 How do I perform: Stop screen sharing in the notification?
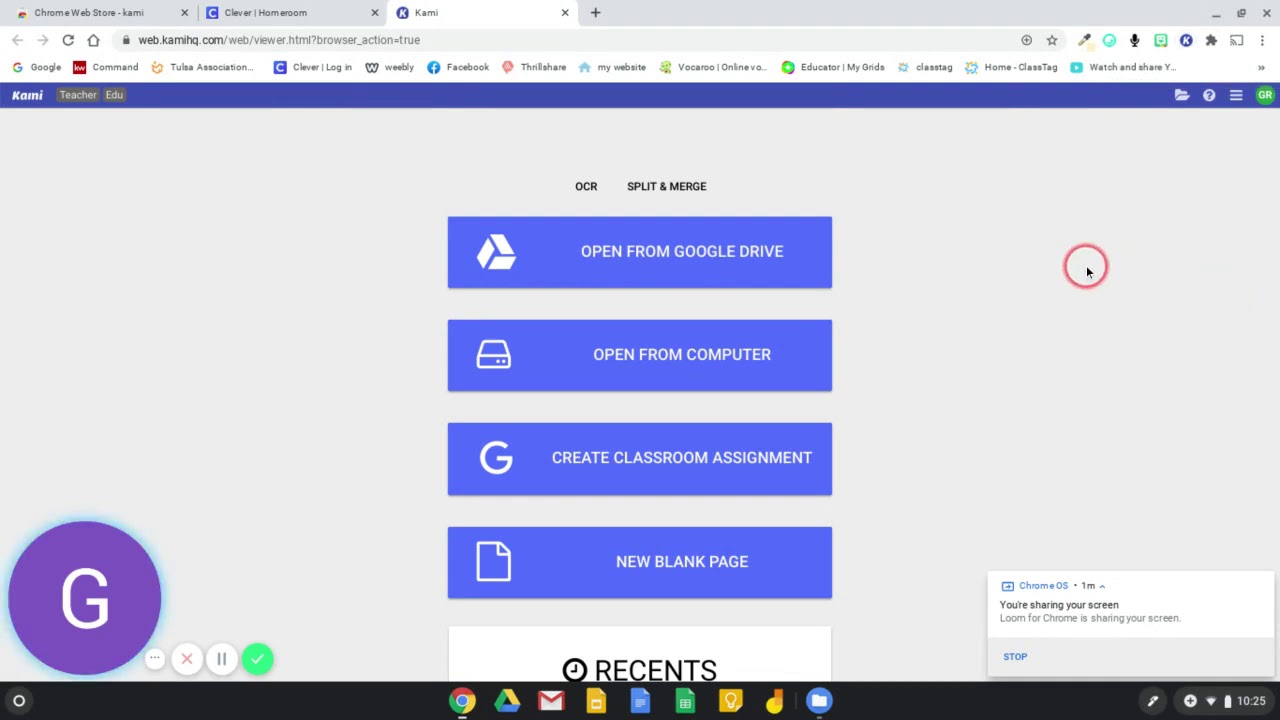(1015, 657)
